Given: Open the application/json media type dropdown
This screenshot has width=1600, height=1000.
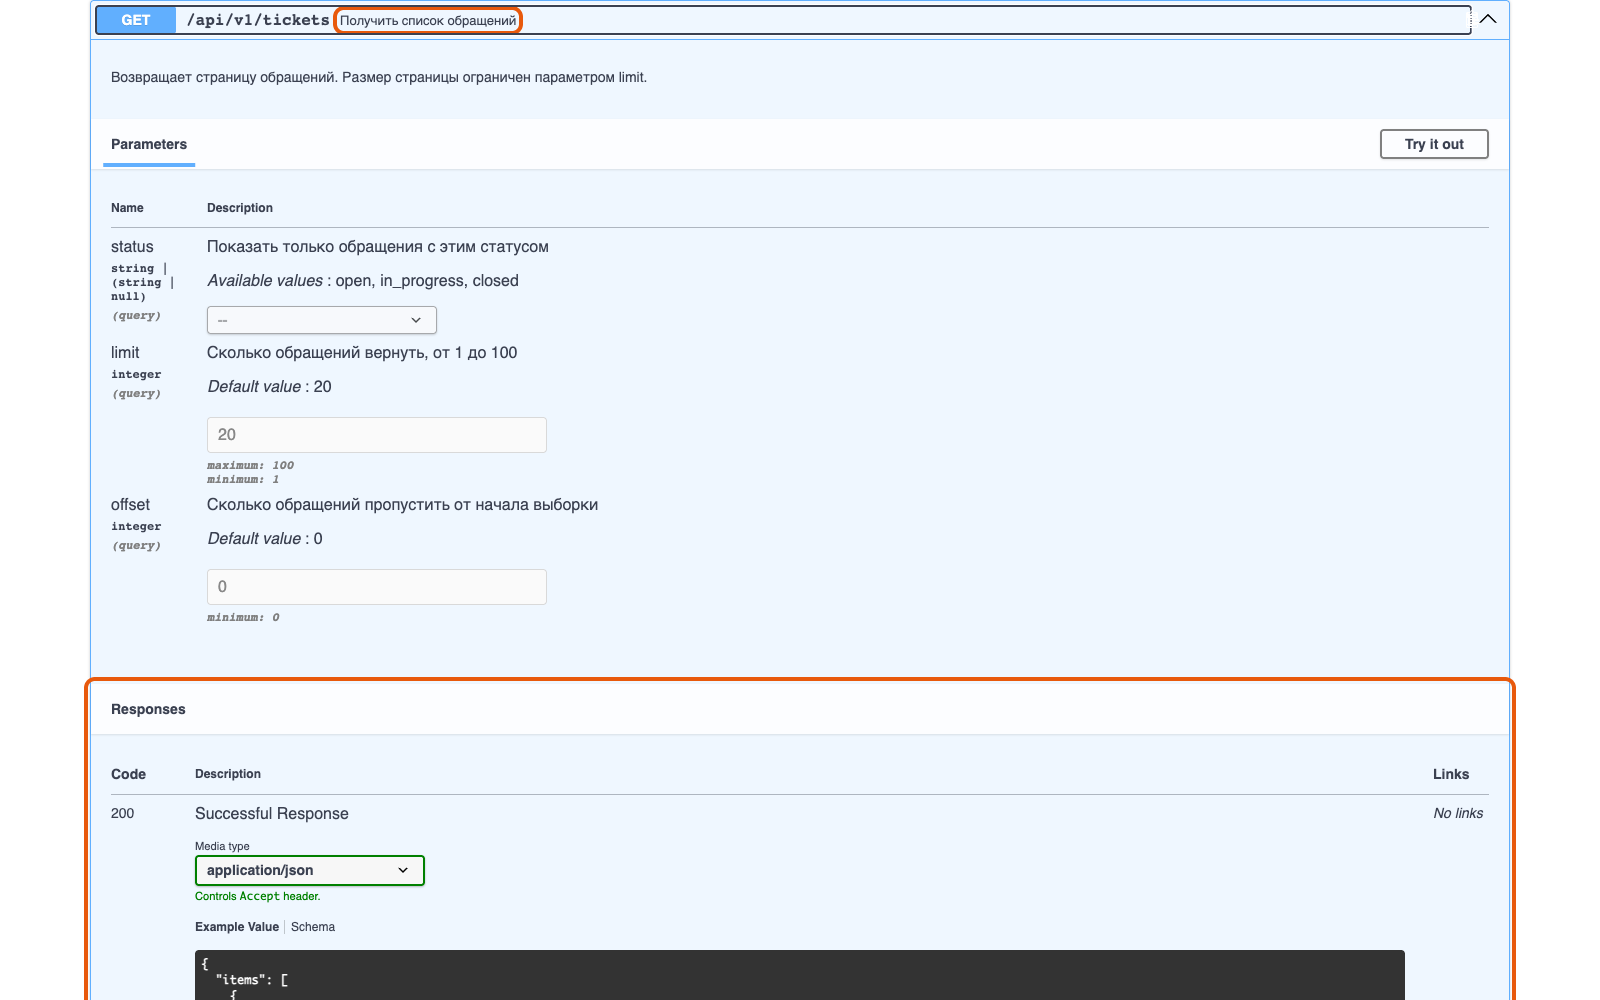Looking at the screenshot, I should pos(310,870).
